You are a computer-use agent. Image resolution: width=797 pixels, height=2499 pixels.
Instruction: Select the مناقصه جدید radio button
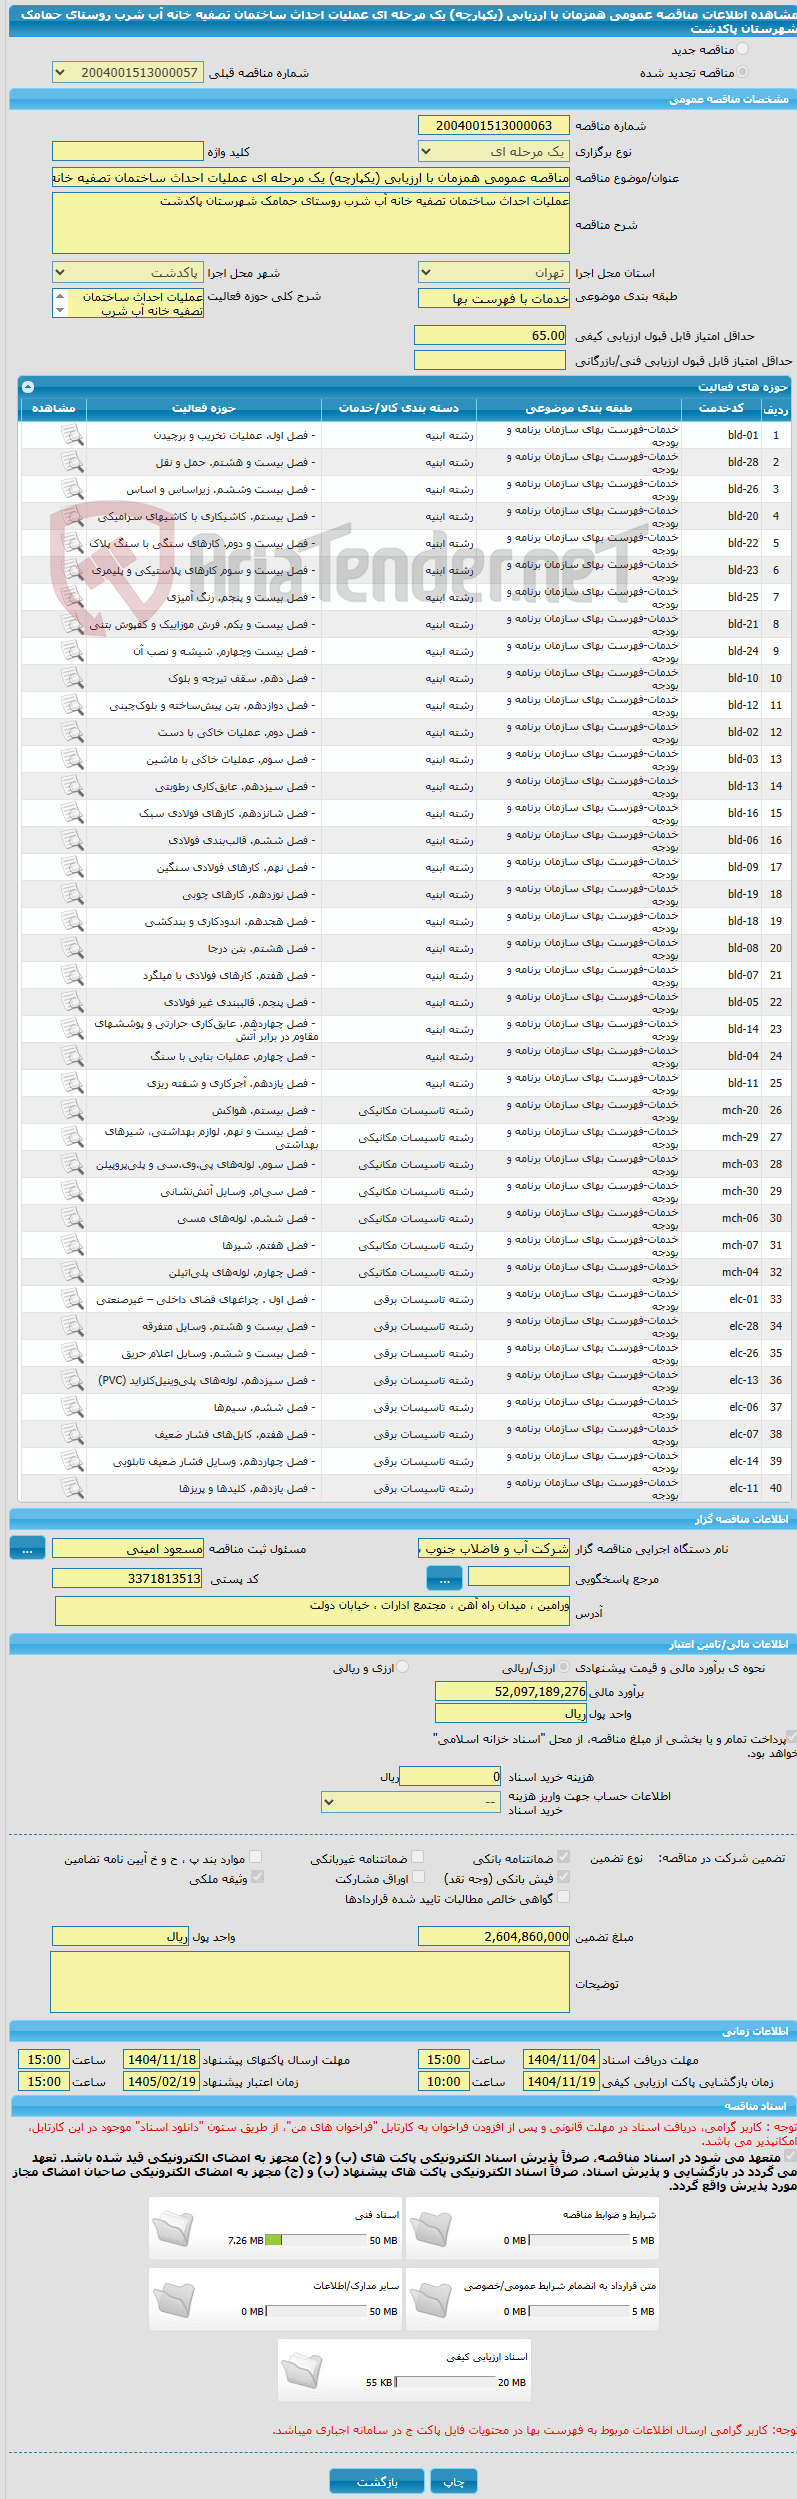click(x=742, y=49)
